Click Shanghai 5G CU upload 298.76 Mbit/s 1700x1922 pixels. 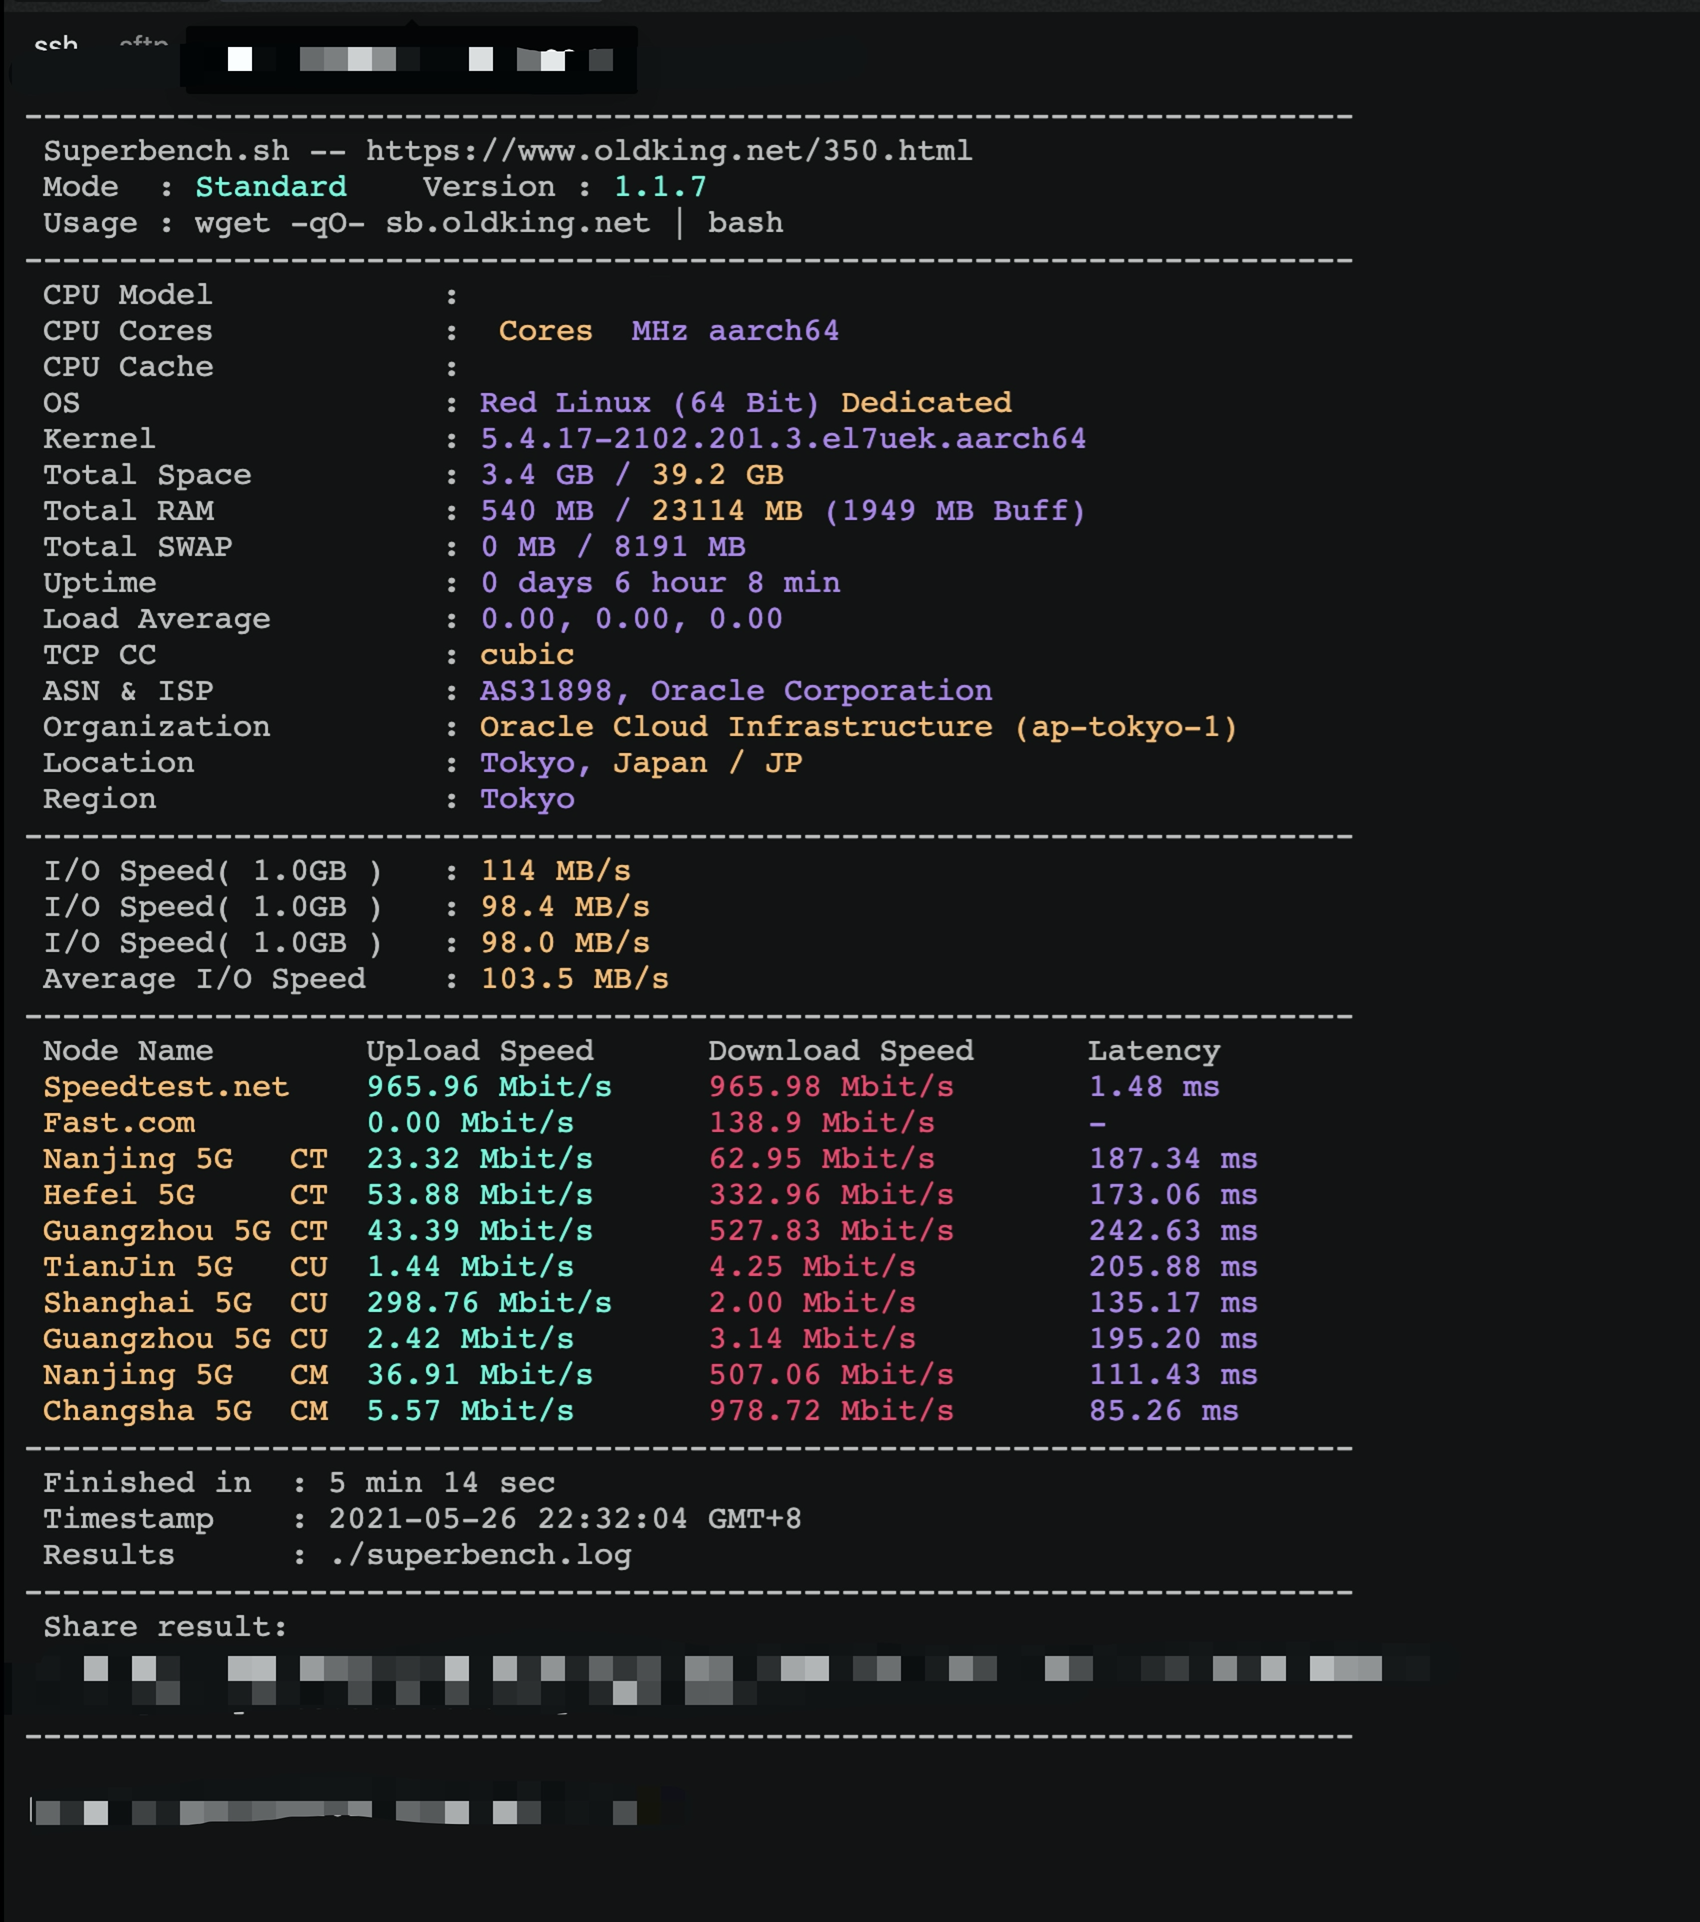(489, 1303)
